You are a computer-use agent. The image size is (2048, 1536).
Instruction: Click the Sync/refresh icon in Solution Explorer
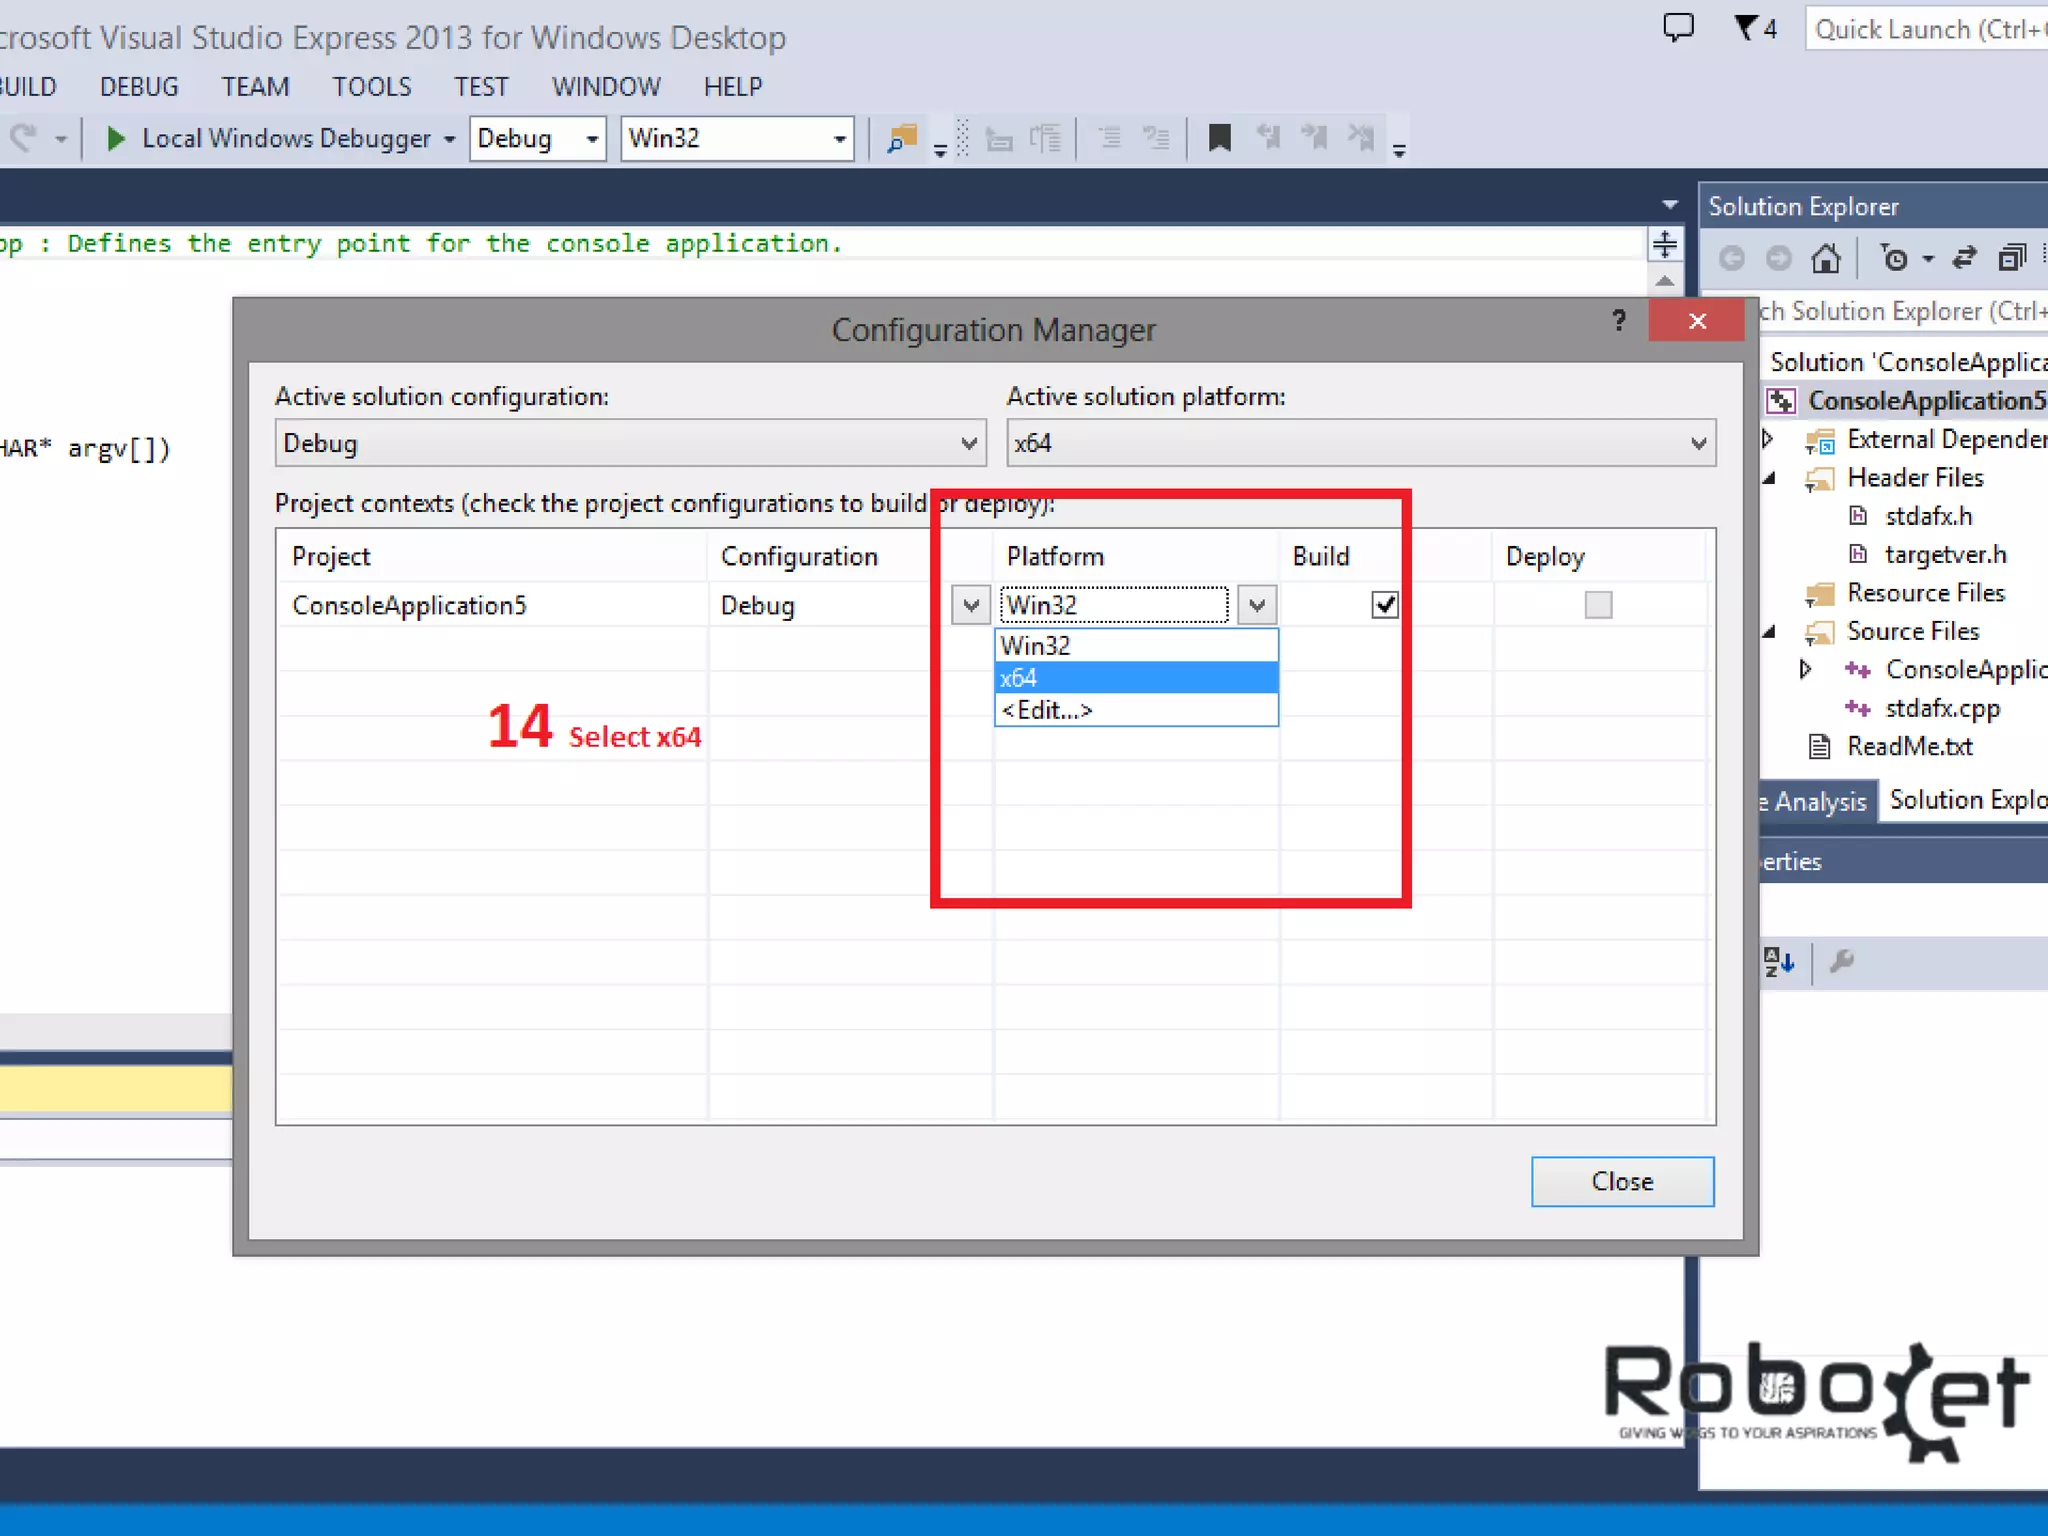(1964, 258)
